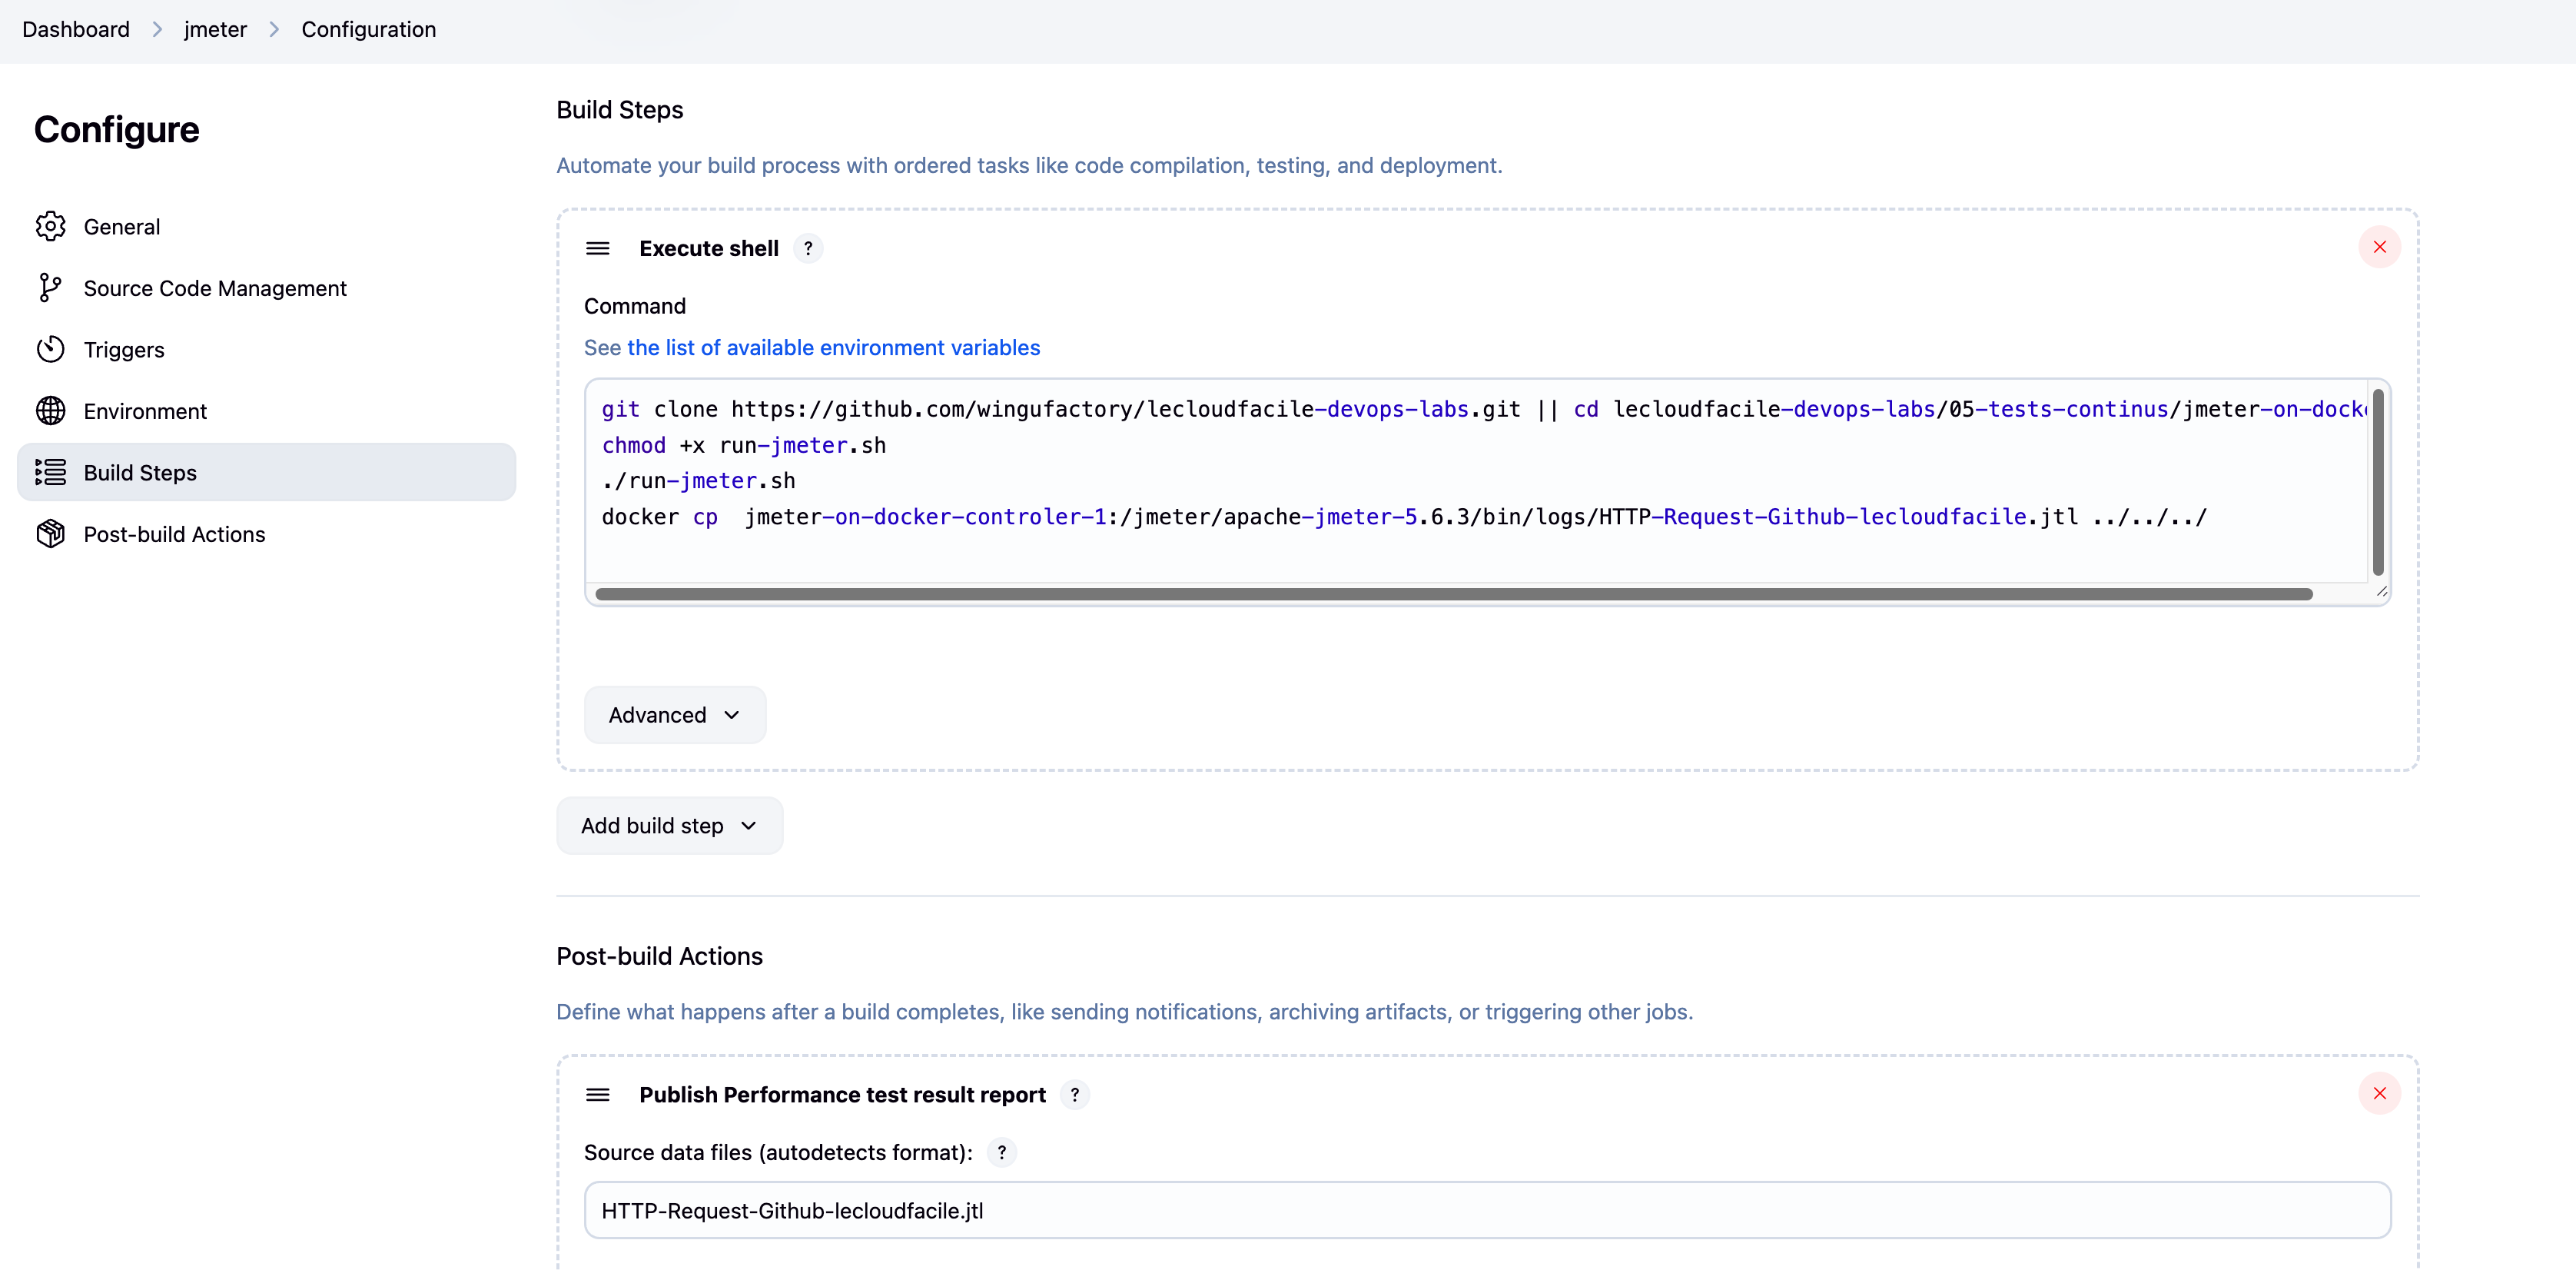Open help for Execute shell step

pos(808,248)
